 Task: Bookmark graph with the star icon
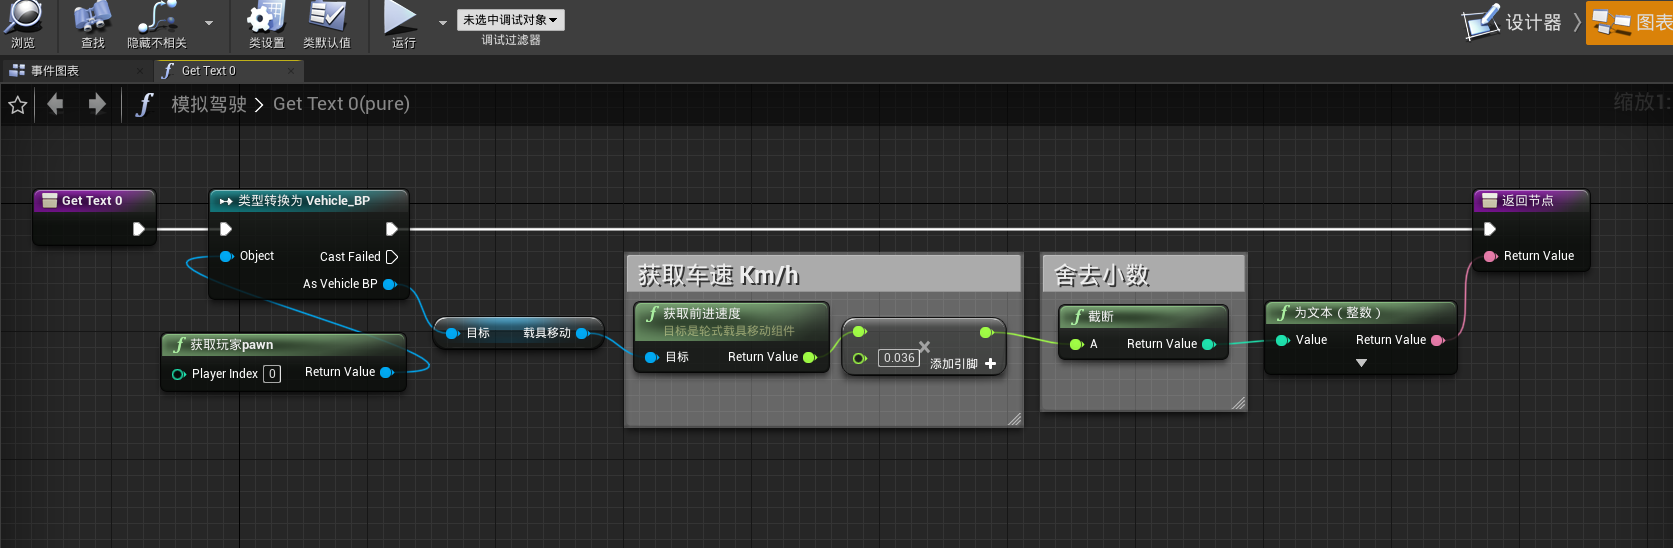coord(18,104)
